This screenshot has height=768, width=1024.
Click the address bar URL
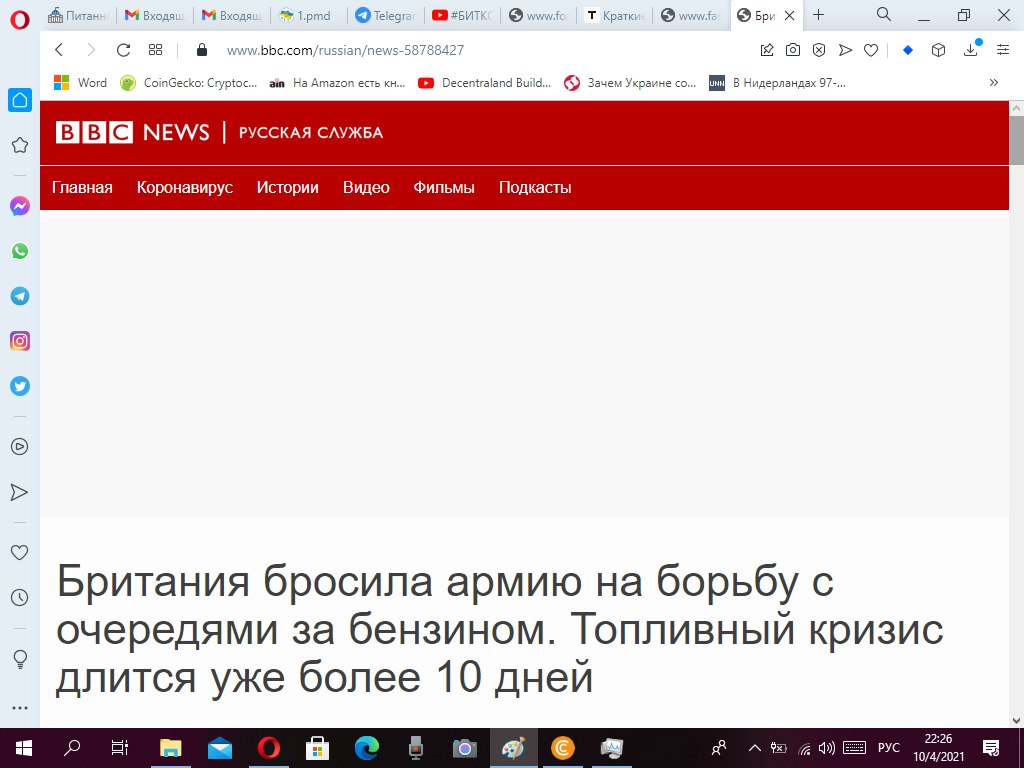click(345, 50)
